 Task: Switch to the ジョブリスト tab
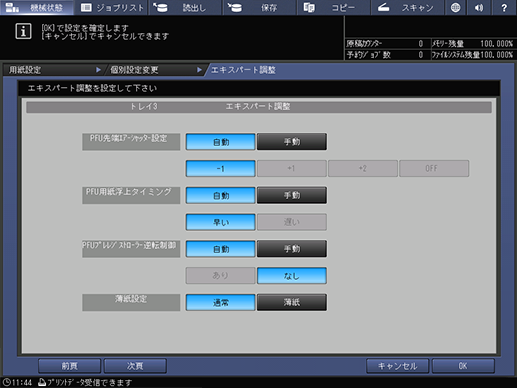(x=112, y=7)
